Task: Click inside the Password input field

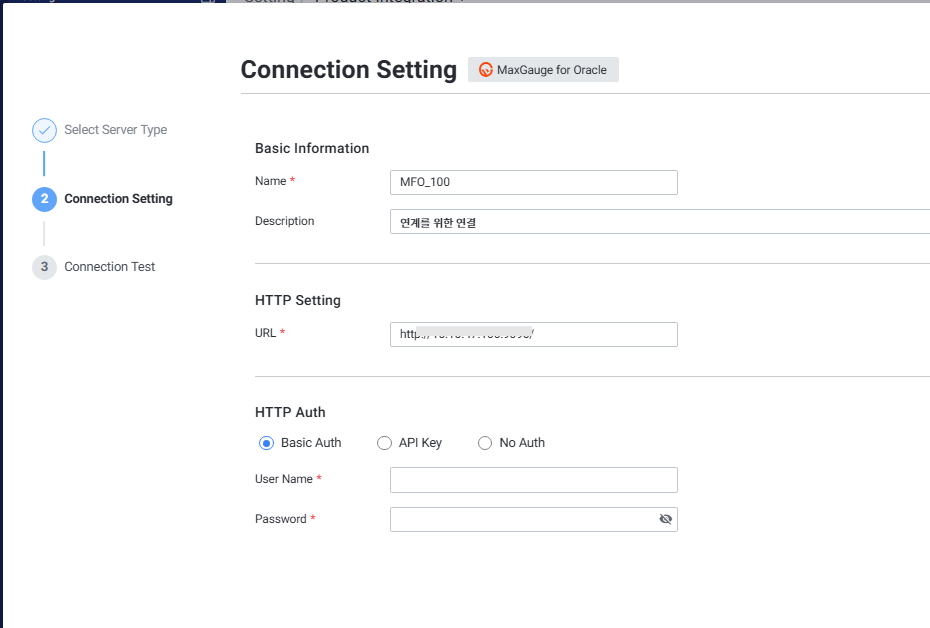Action: (520, 519)
